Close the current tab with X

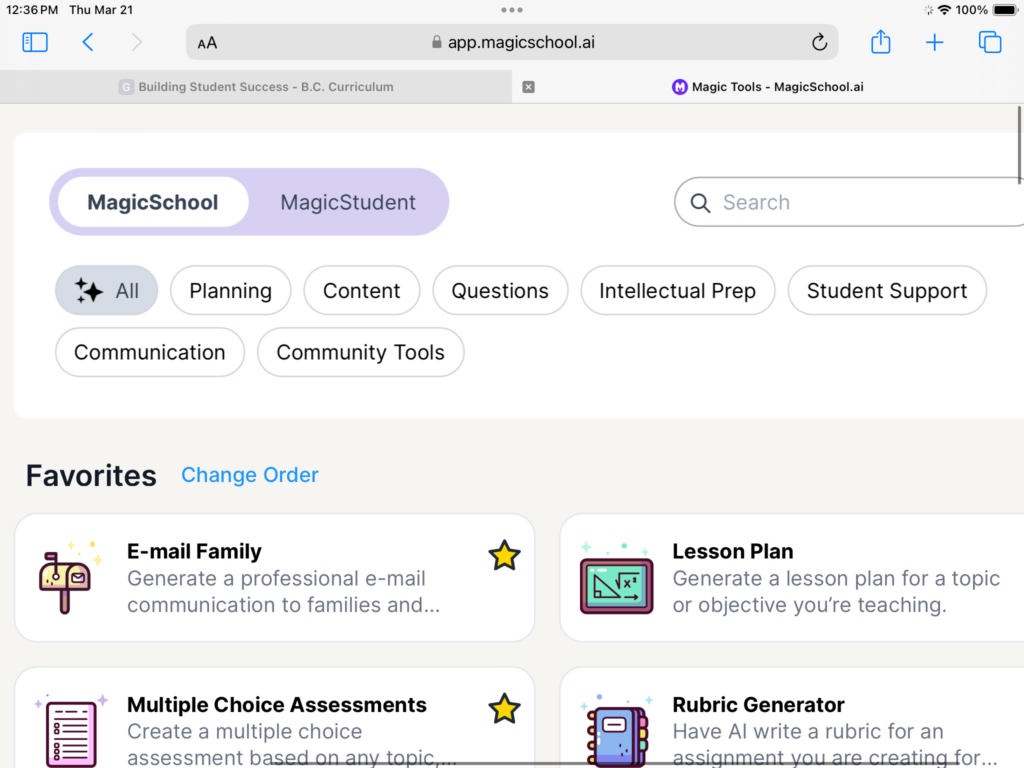tap(528, 87)
